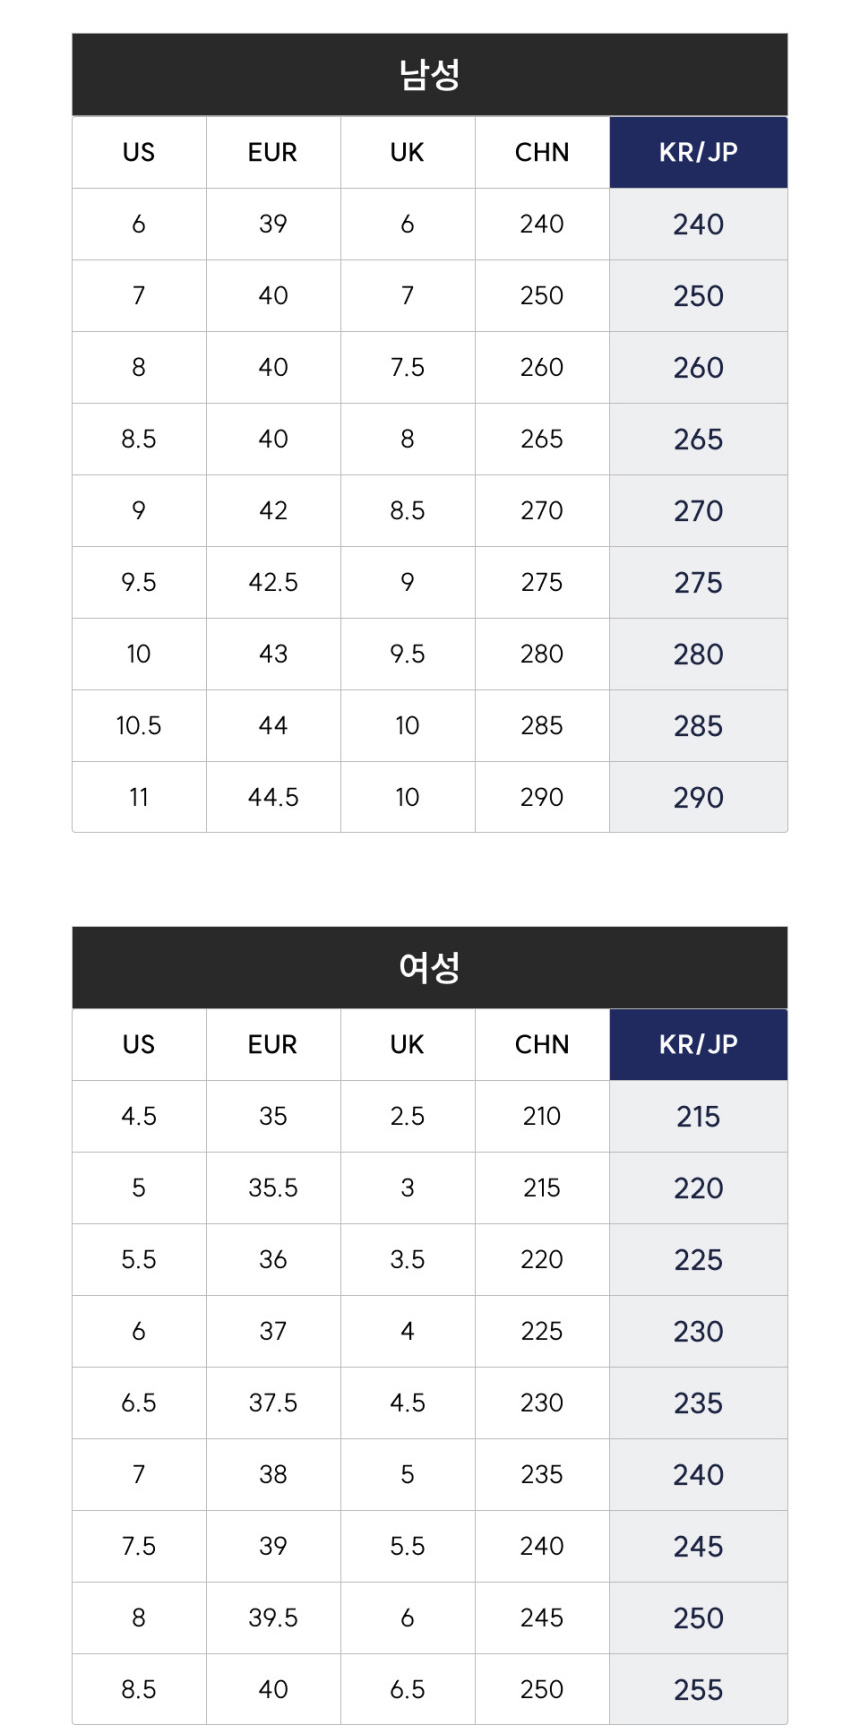The height and width of the screenshot is (1725, 860).
Task: Select KR/JP size 215 in women's table
Action: pos(698,1116)
